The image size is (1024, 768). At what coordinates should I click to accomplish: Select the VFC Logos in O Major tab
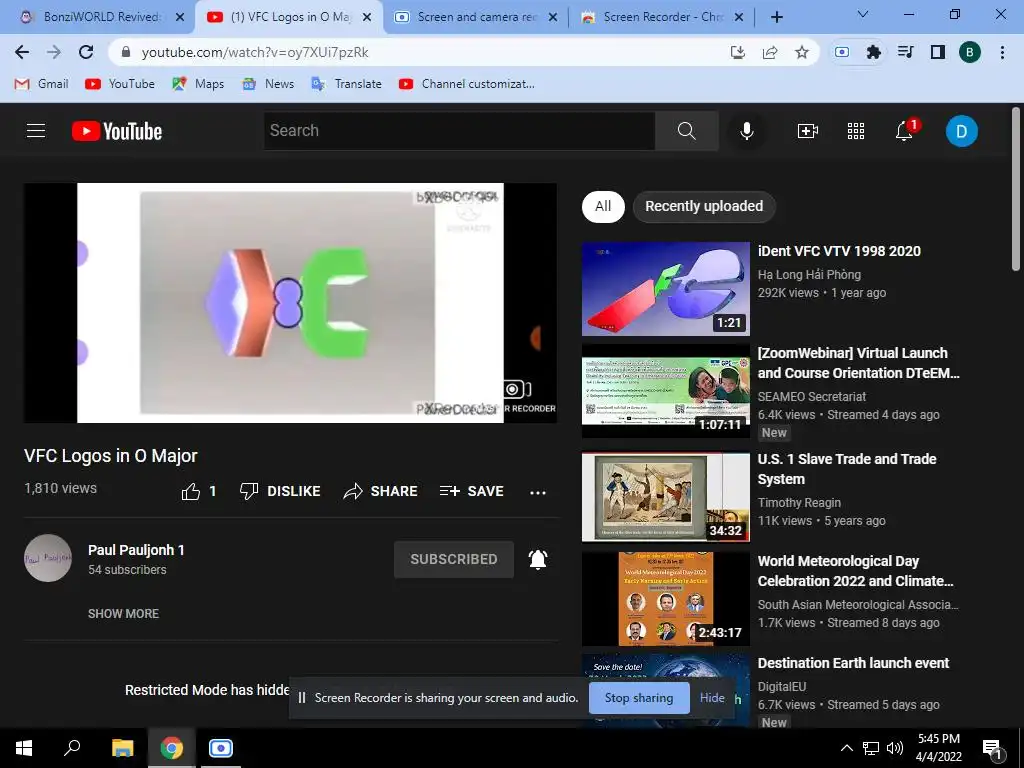point(289,17)
